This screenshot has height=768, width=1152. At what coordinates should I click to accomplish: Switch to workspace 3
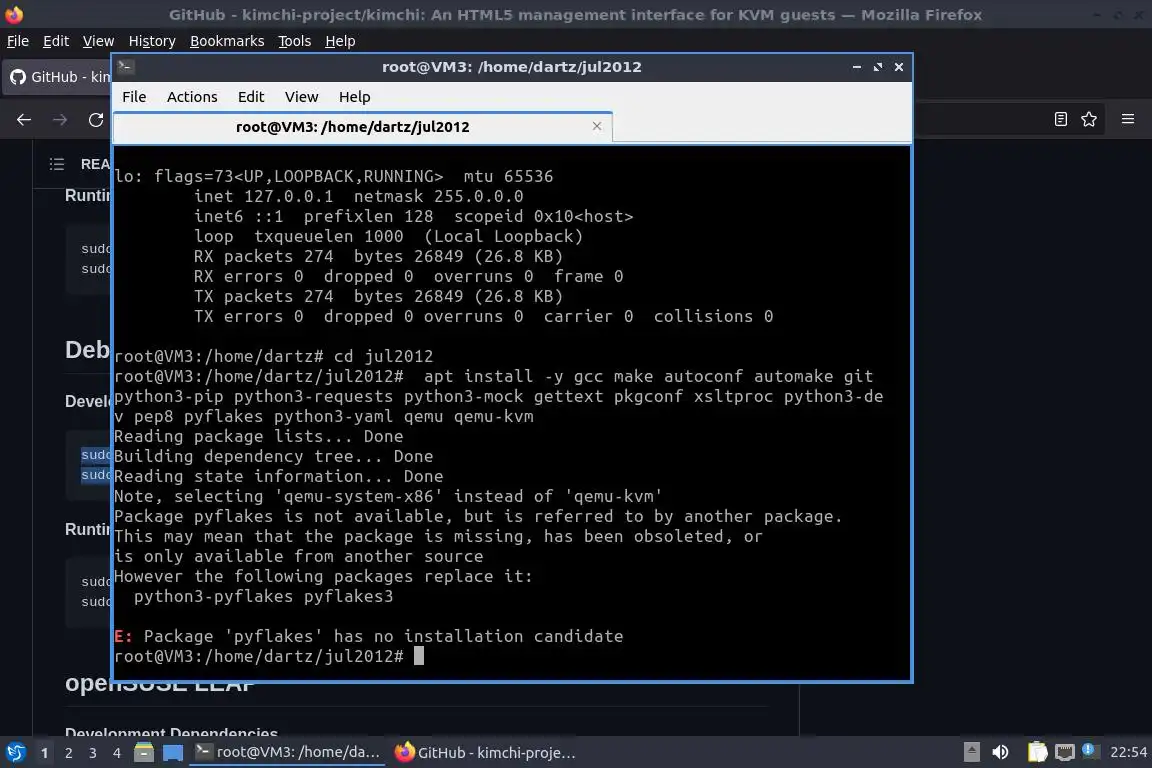pyautogui.click(x=93, y=753)
